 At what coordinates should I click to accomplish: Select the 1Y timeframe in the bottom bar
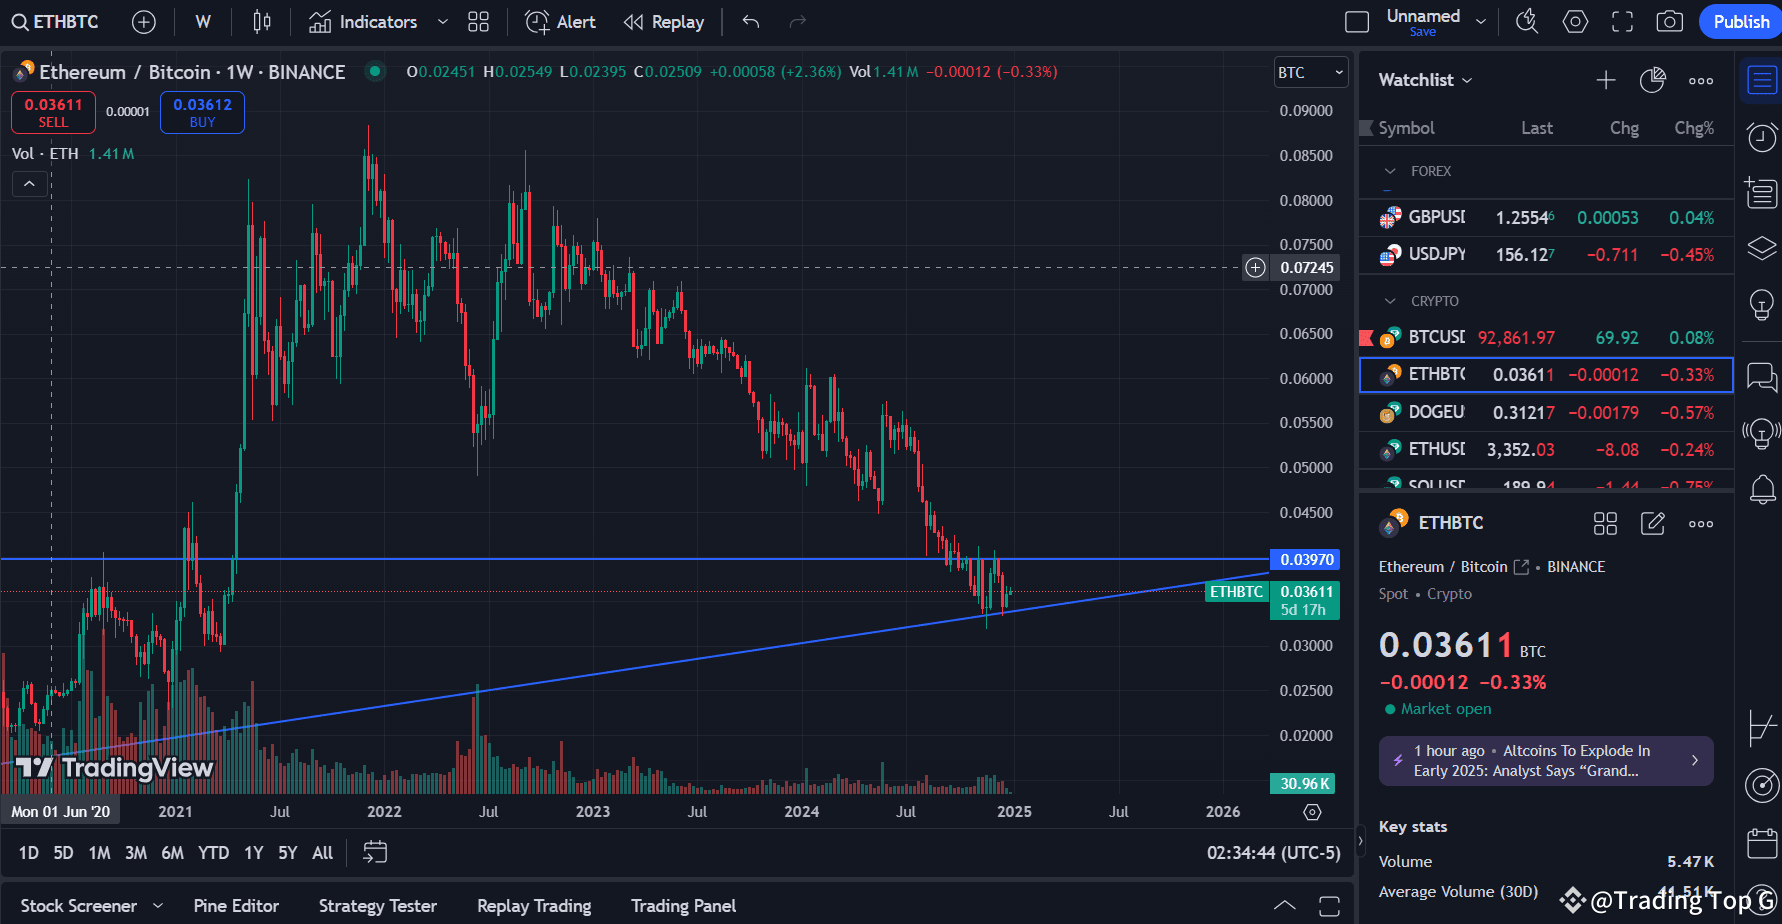click(x=253, y=852)
